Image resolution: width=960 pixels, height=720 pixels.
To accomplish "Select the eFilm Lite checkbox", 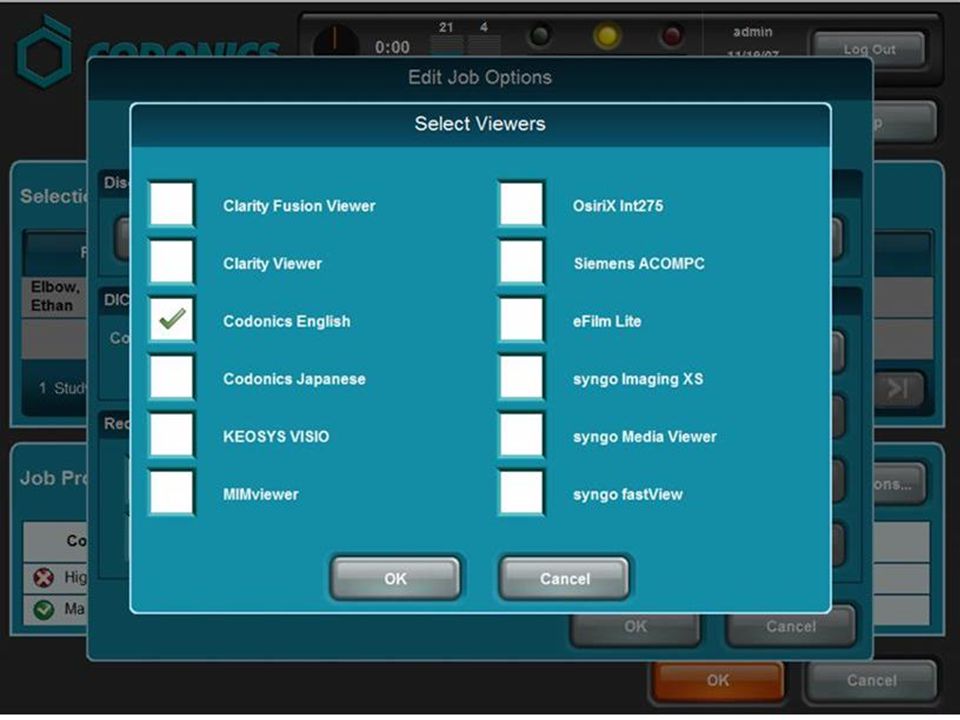I will point(521,319).
